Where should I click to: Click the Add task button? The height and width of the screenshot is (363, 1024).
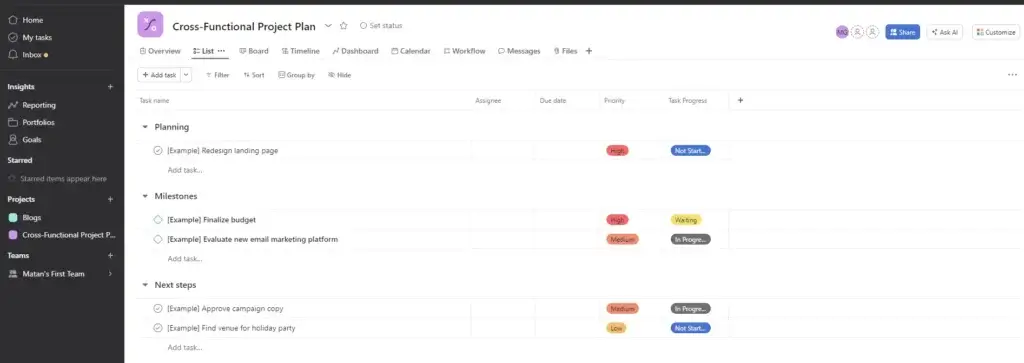click(x=159, y=75)
